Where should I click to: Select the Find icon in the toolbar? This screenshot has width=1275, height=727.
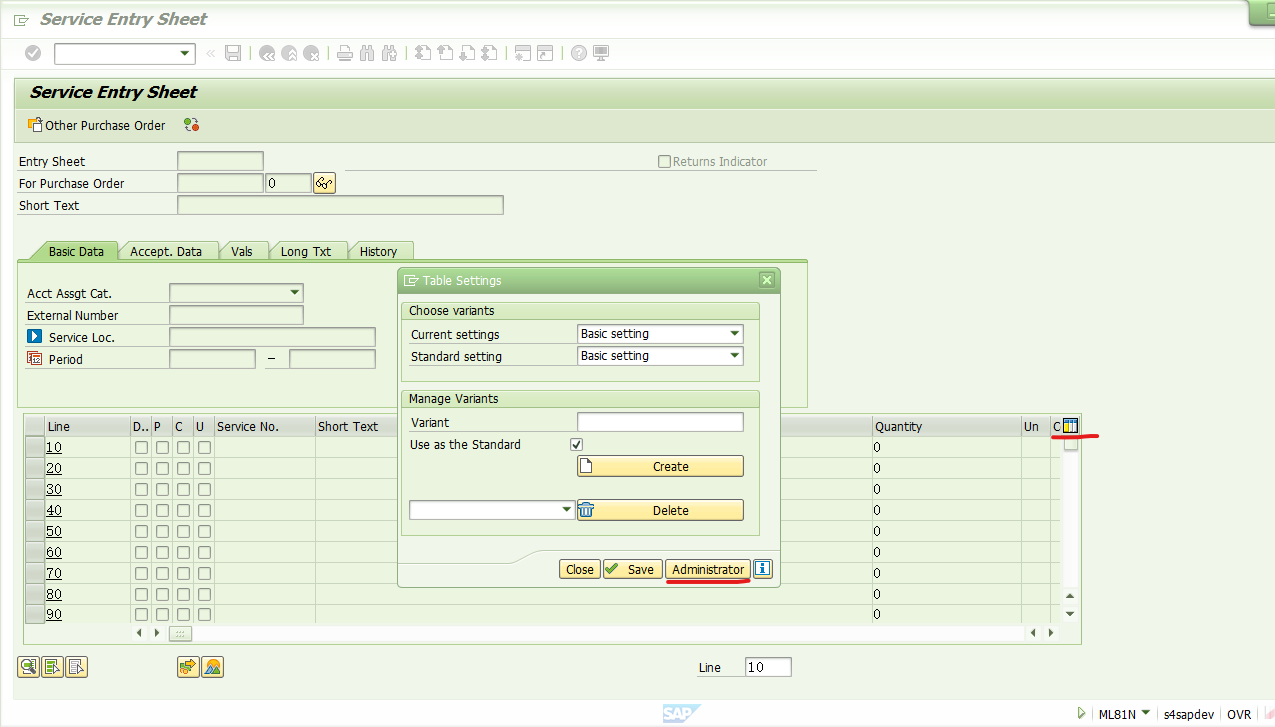(x=368, y=52)
